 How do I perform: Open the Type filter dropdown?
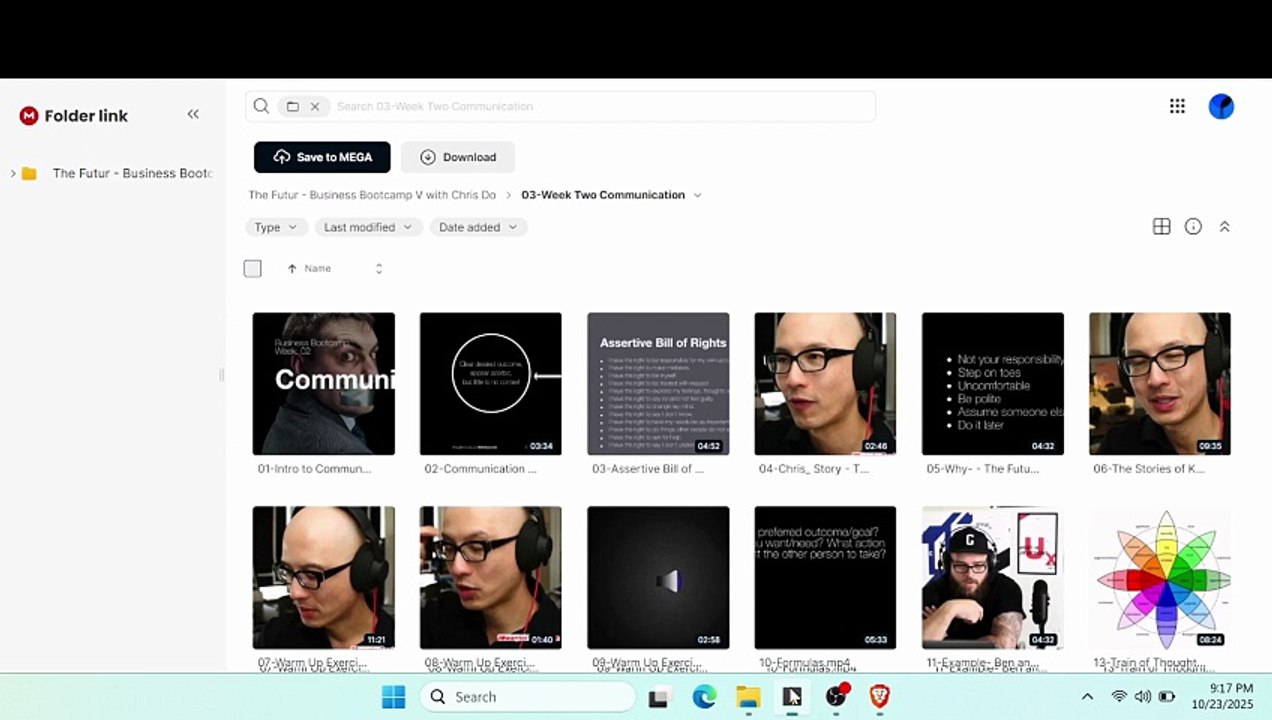pos(276,227)
